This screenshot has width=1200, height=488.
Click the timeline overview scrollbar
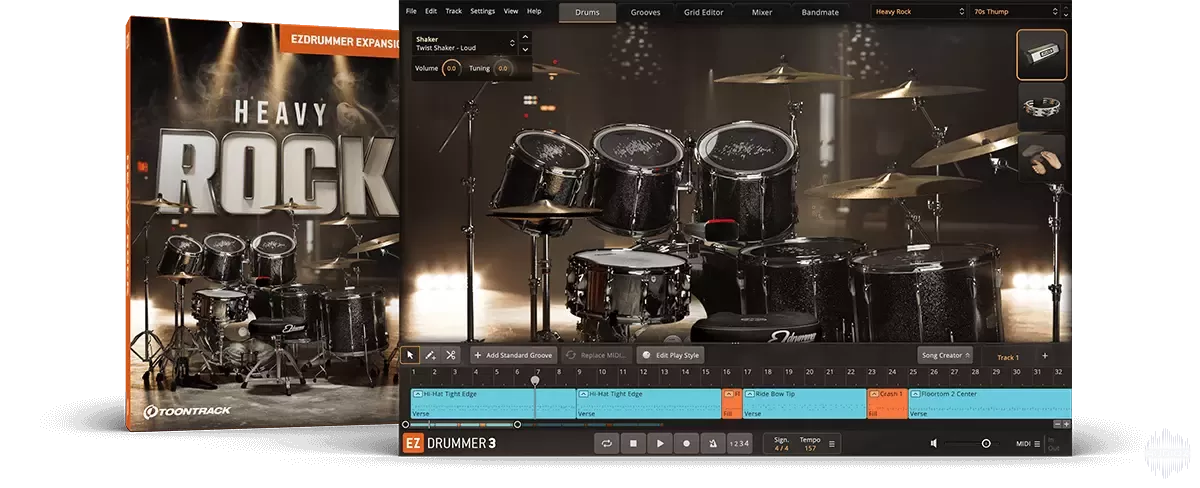[x=461, y=424]
